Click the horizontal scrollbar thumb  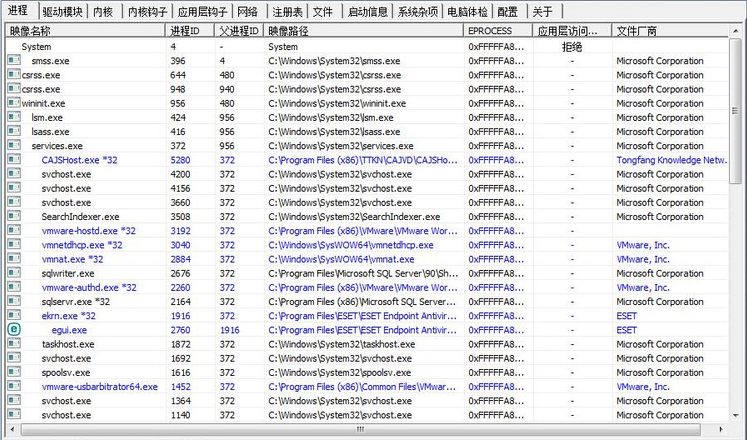click(361, 429)
